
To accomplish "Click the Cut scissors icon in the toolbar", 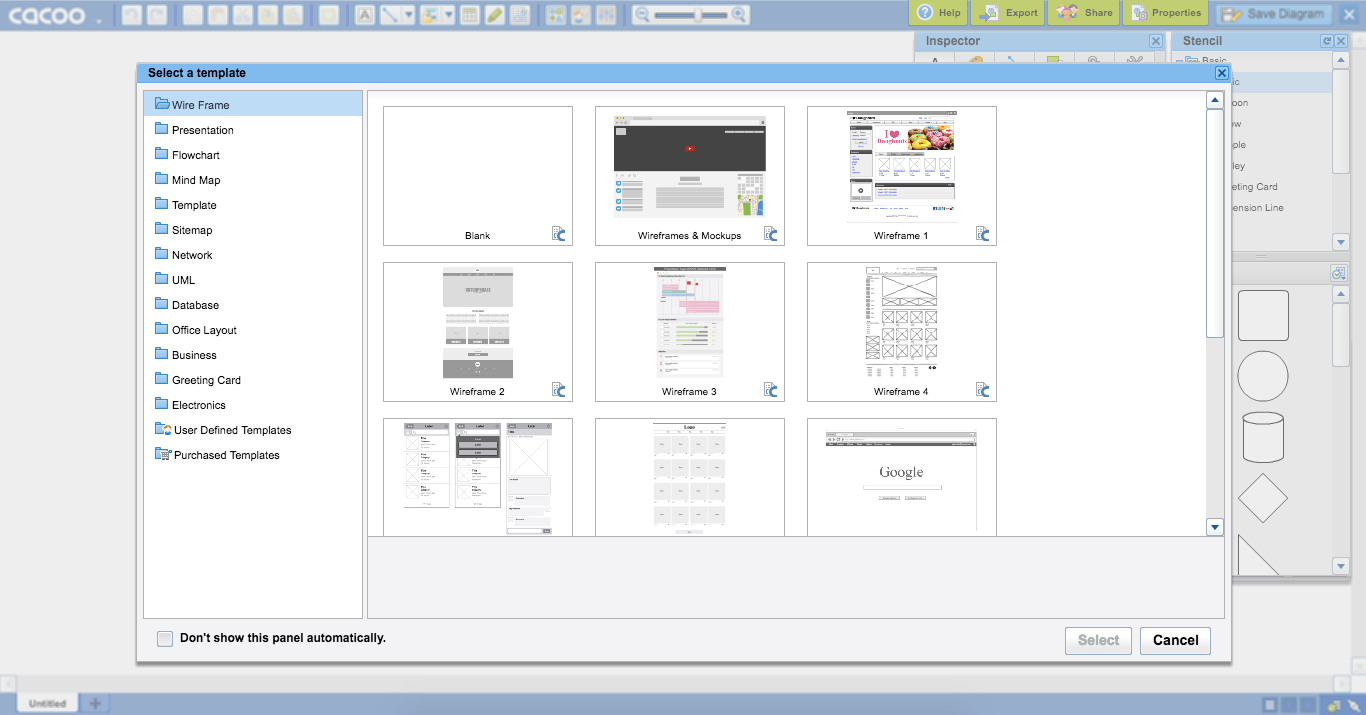I will pos(243,15).
